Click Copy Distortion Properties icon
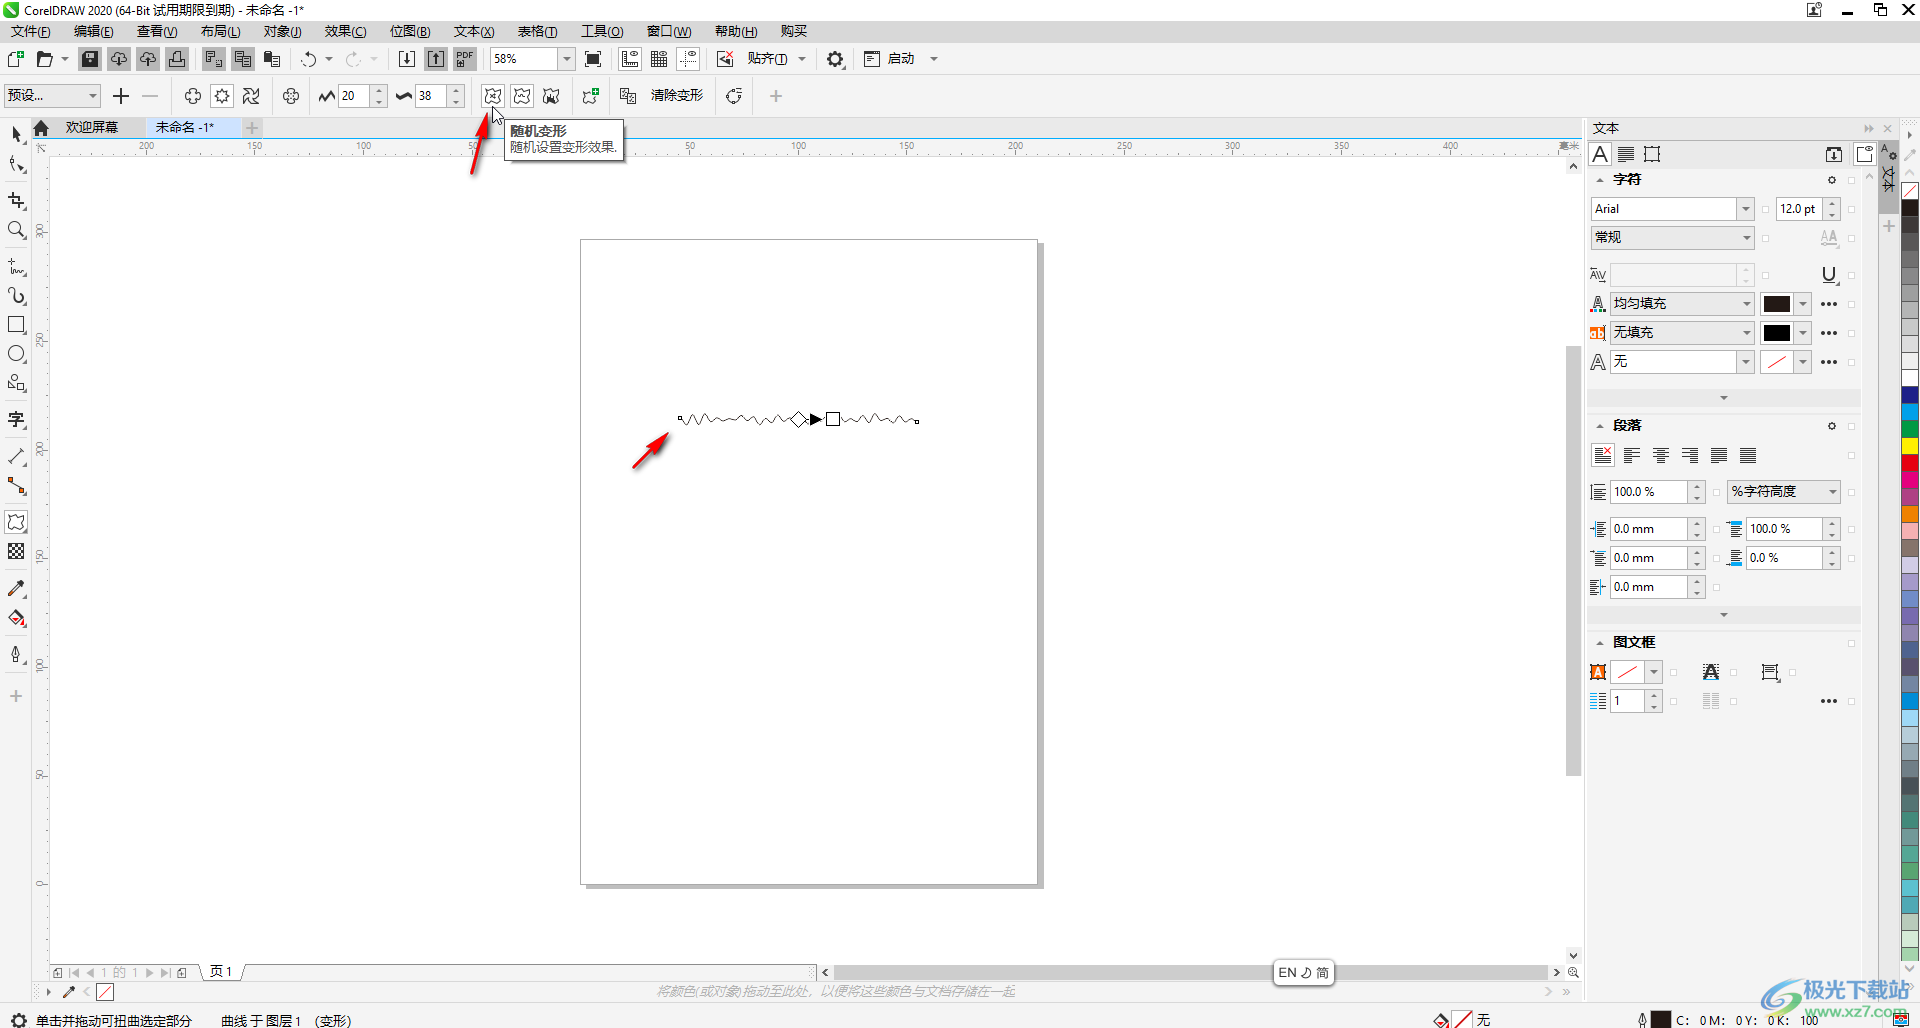 tap(628, 96)
